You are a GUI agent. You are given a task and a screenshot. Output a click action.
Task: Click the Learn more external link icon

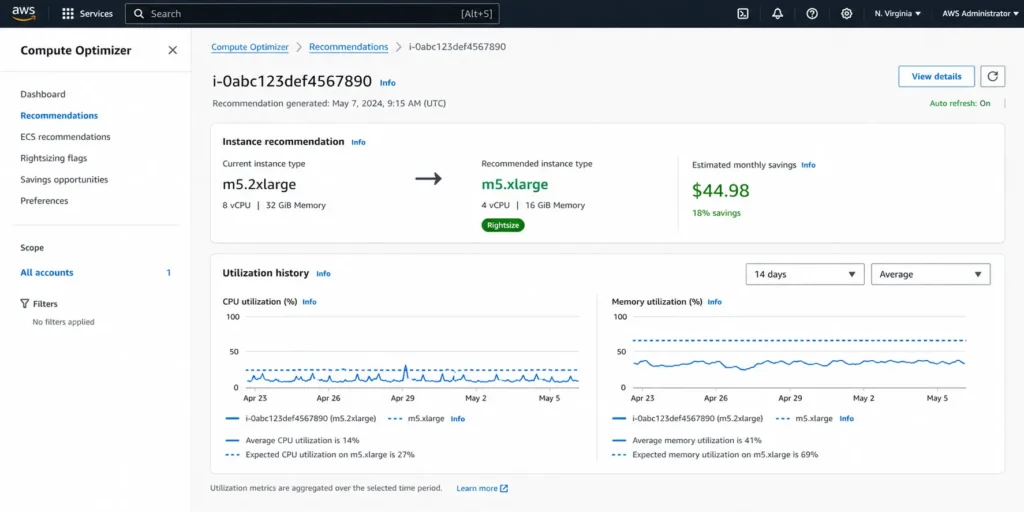click(x=504, y=488)
